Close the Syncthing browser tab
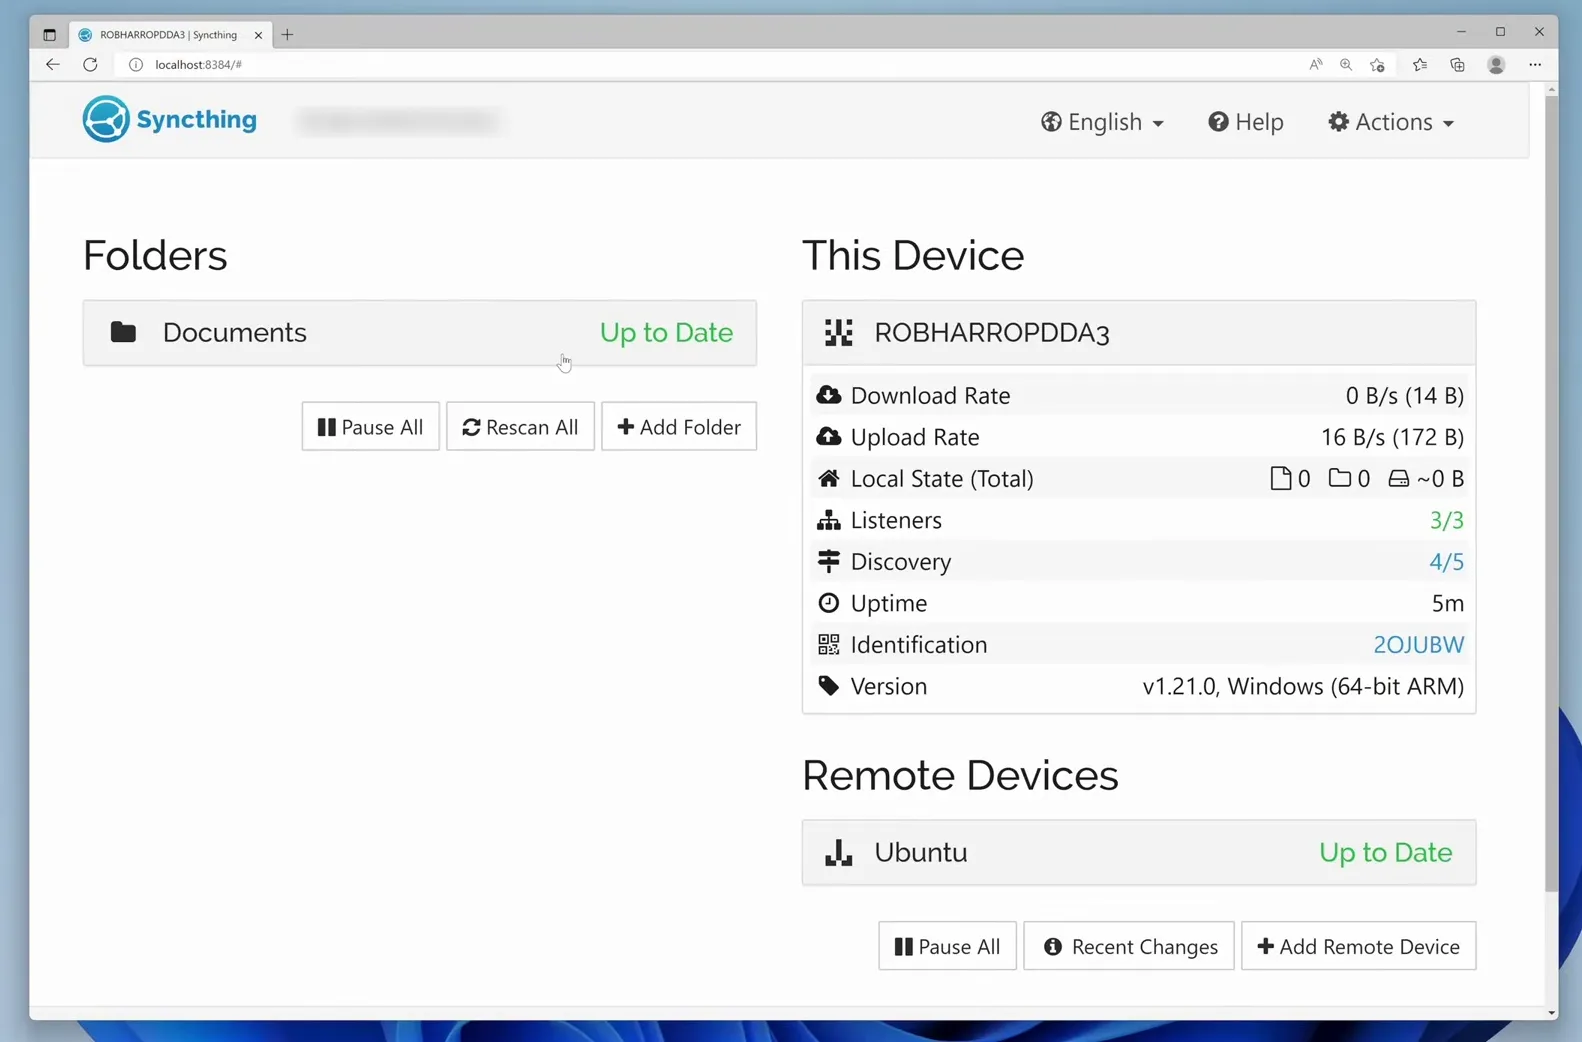Screen dimensions: 1582x1042 pos(258,34)
